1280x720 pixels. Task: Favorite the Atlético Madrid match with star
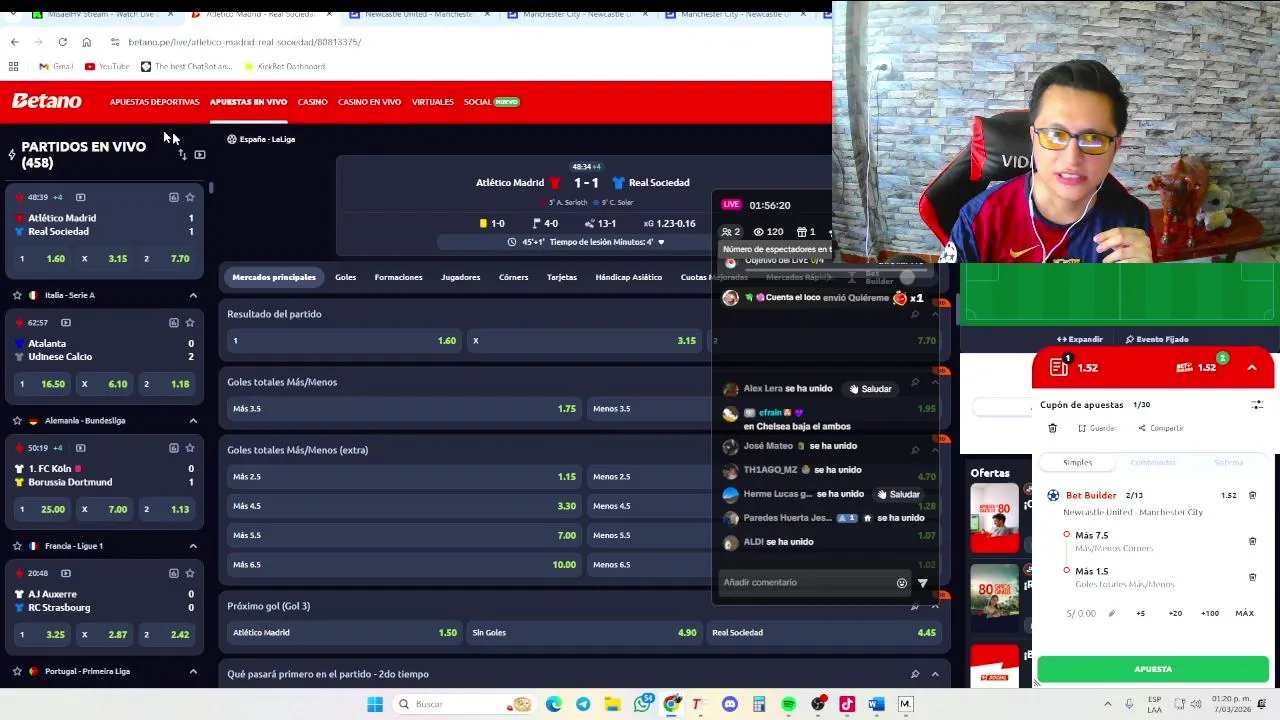(x=190, y=197)
